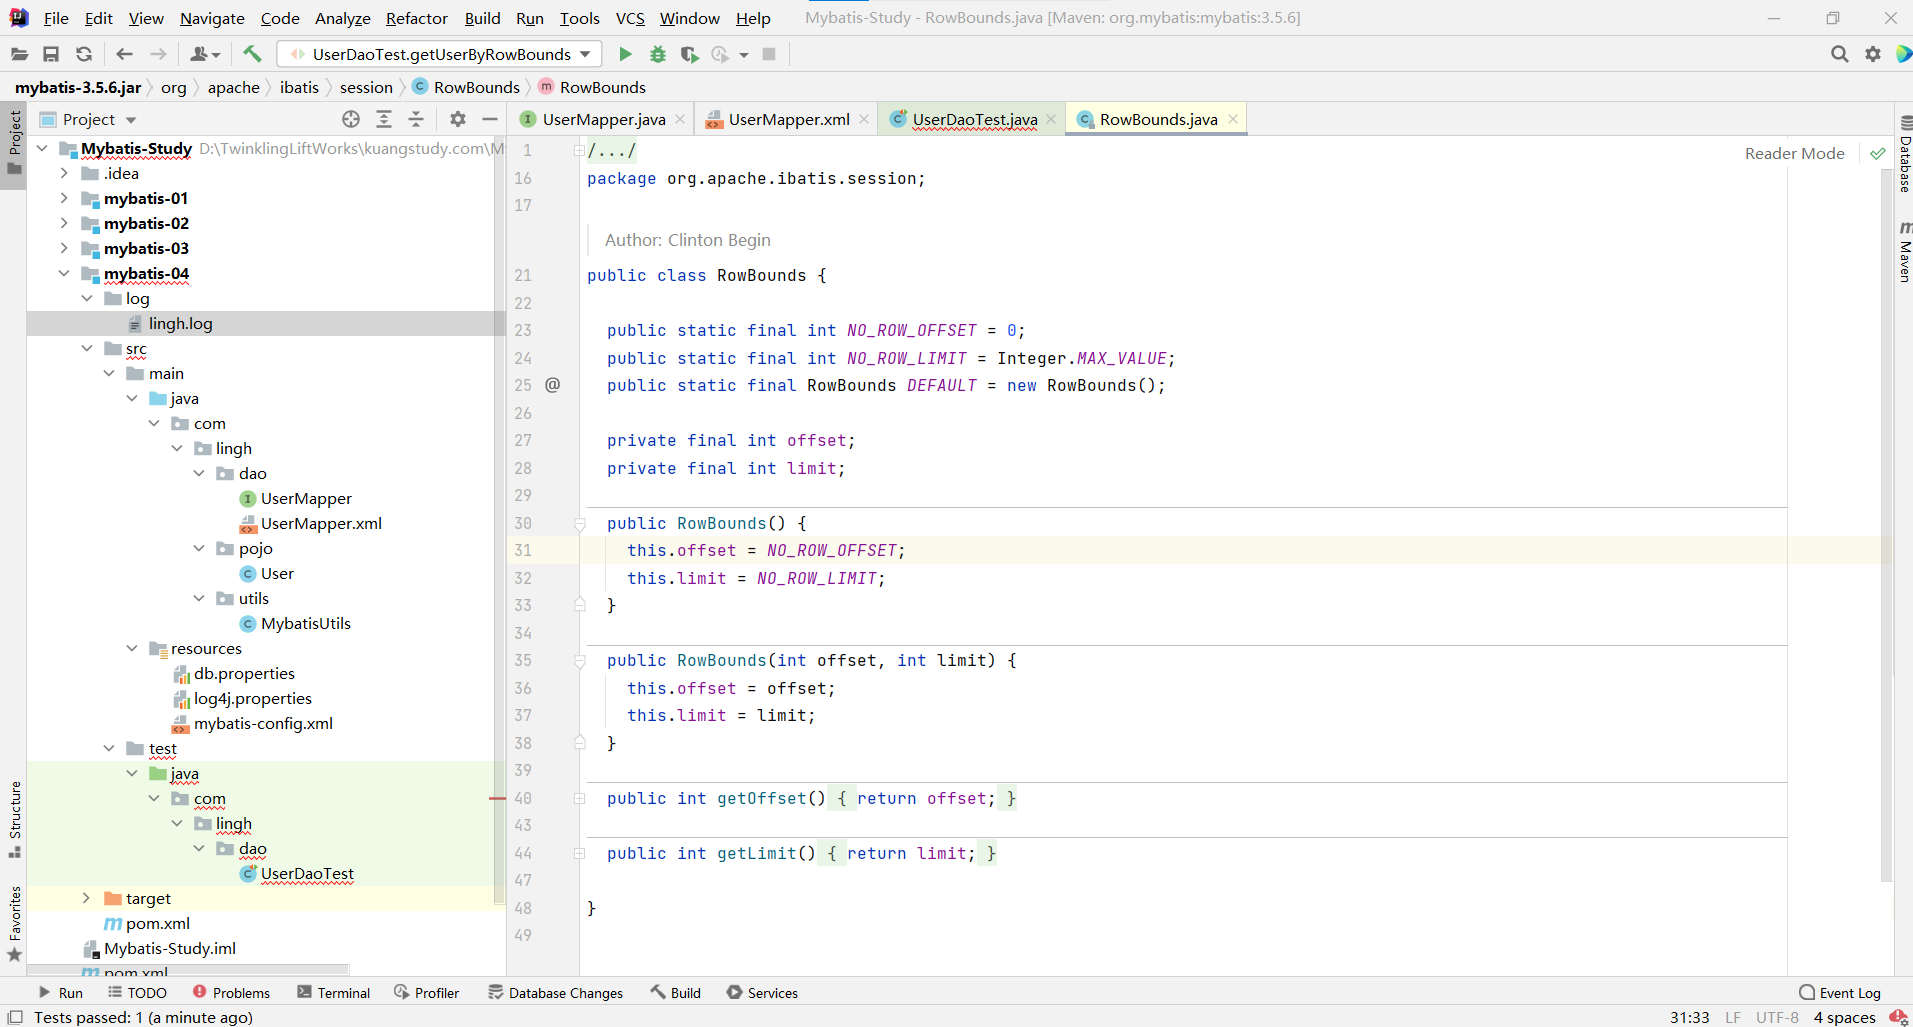The image size is (1913, 1027).
Task: Click the inspection green checkmark in editor
Action: [1878, 153]
